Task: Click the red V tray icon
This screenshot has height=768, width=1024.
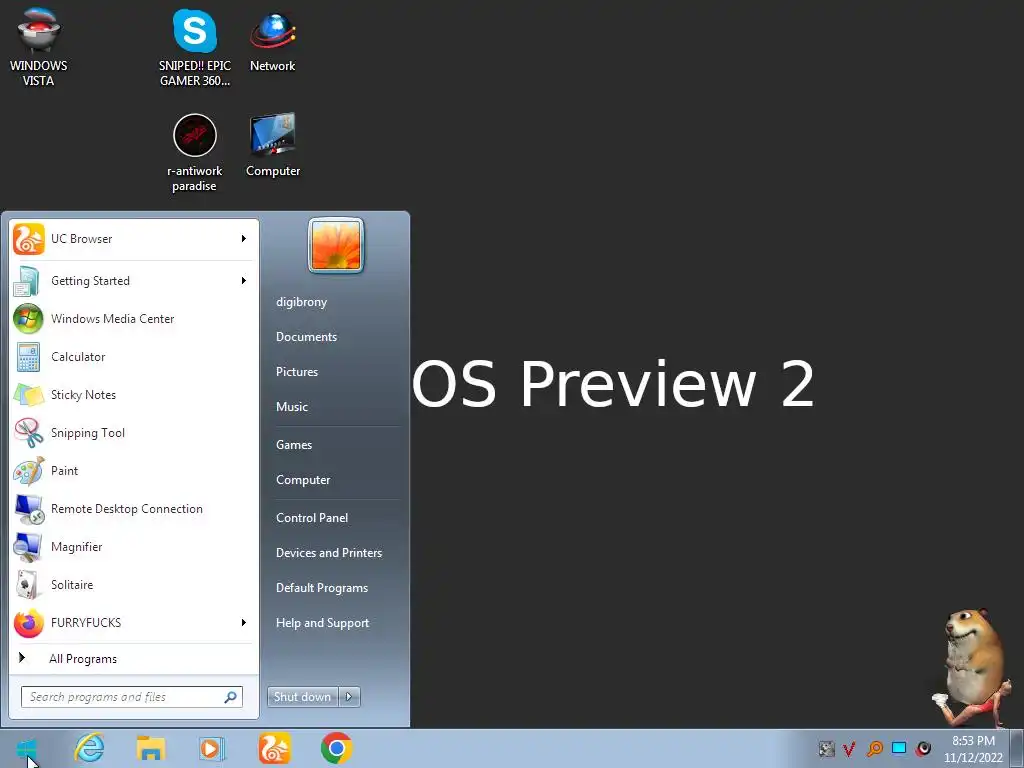Action: (x=849, y=748)
